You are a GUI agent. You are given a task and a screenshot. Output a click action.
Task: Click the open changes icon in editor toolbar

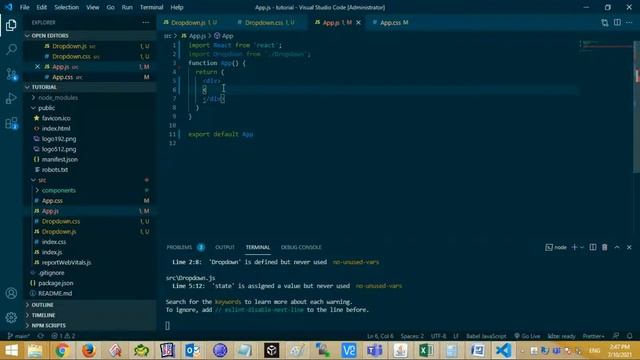click(x=604, y=22)
